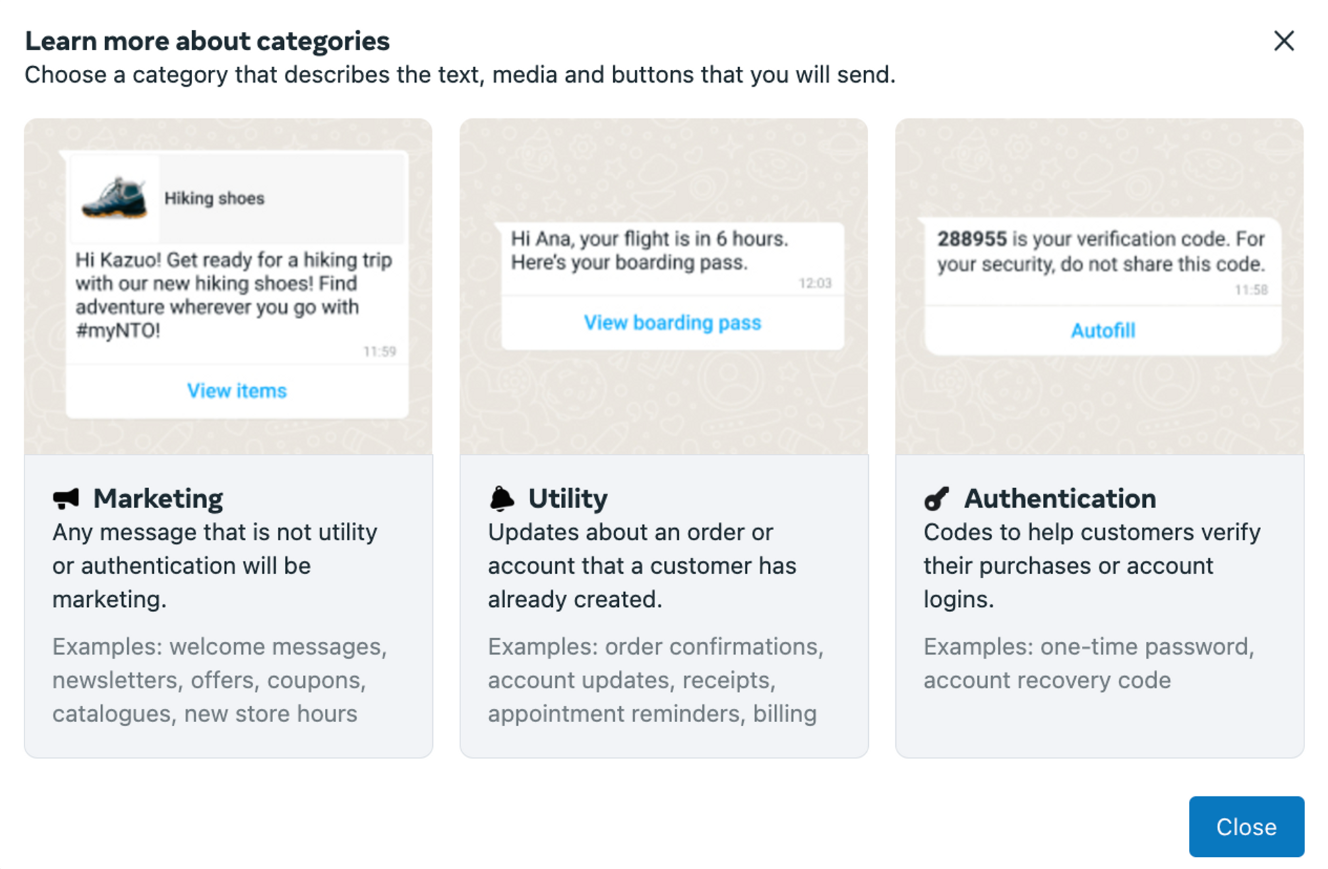Select the Authentication category heading
Screen dimensions: 1328x869
(x=1059, y=498)
